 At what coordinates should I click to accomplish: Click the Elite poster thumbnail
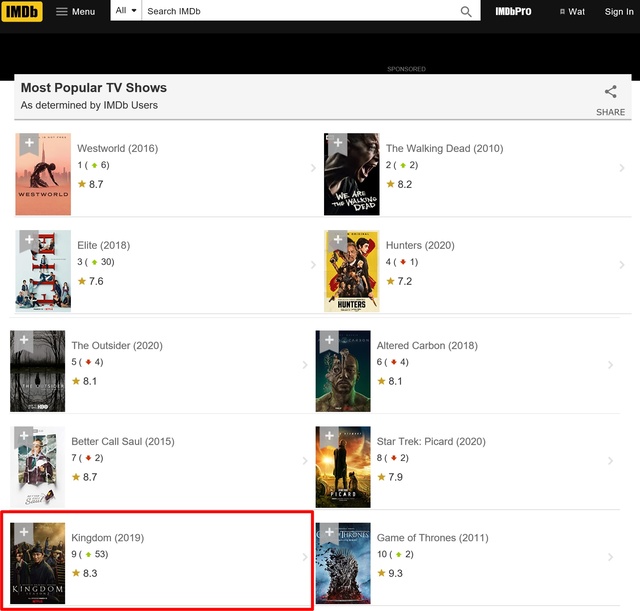43,271
